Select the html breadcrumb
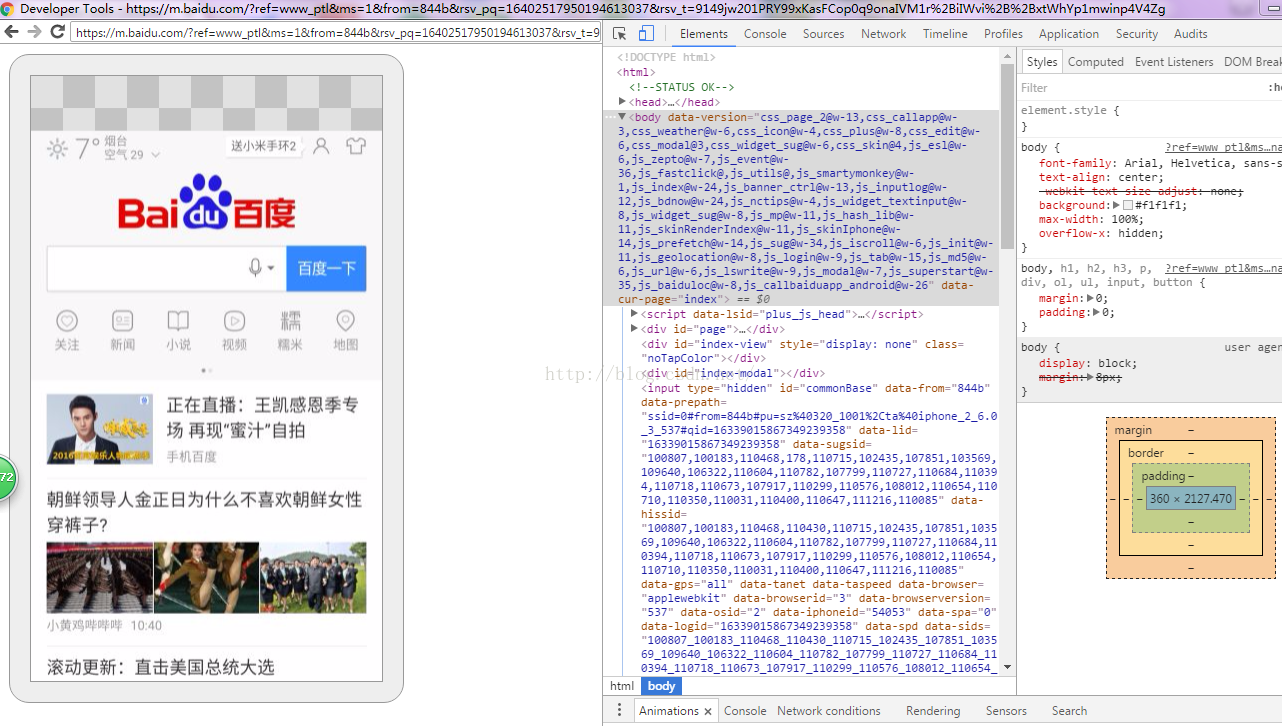1282x726 pixels. point(622,686)
